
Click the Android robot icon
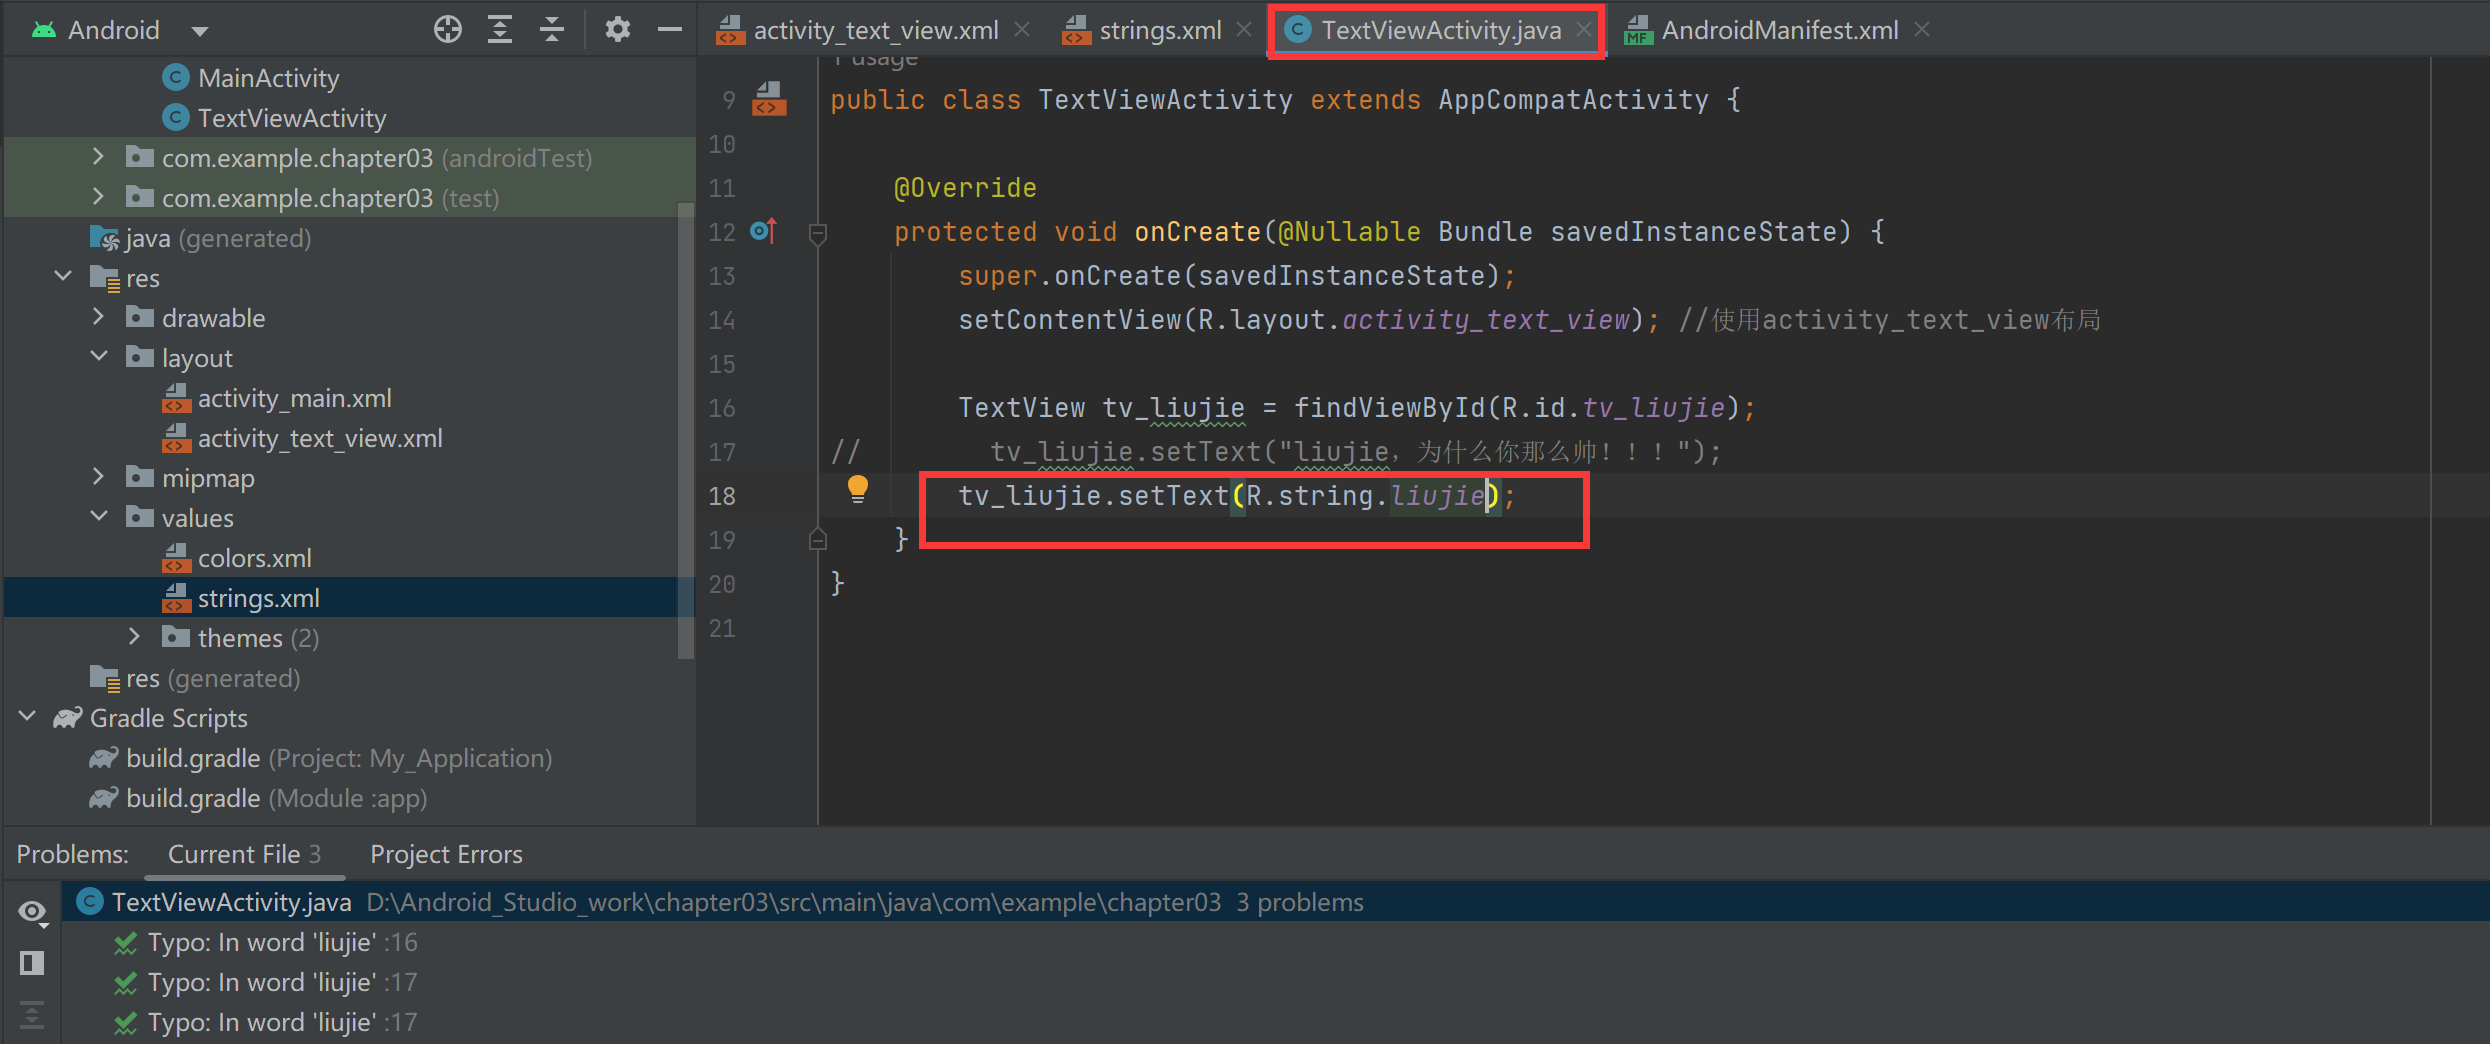point(44,30)
